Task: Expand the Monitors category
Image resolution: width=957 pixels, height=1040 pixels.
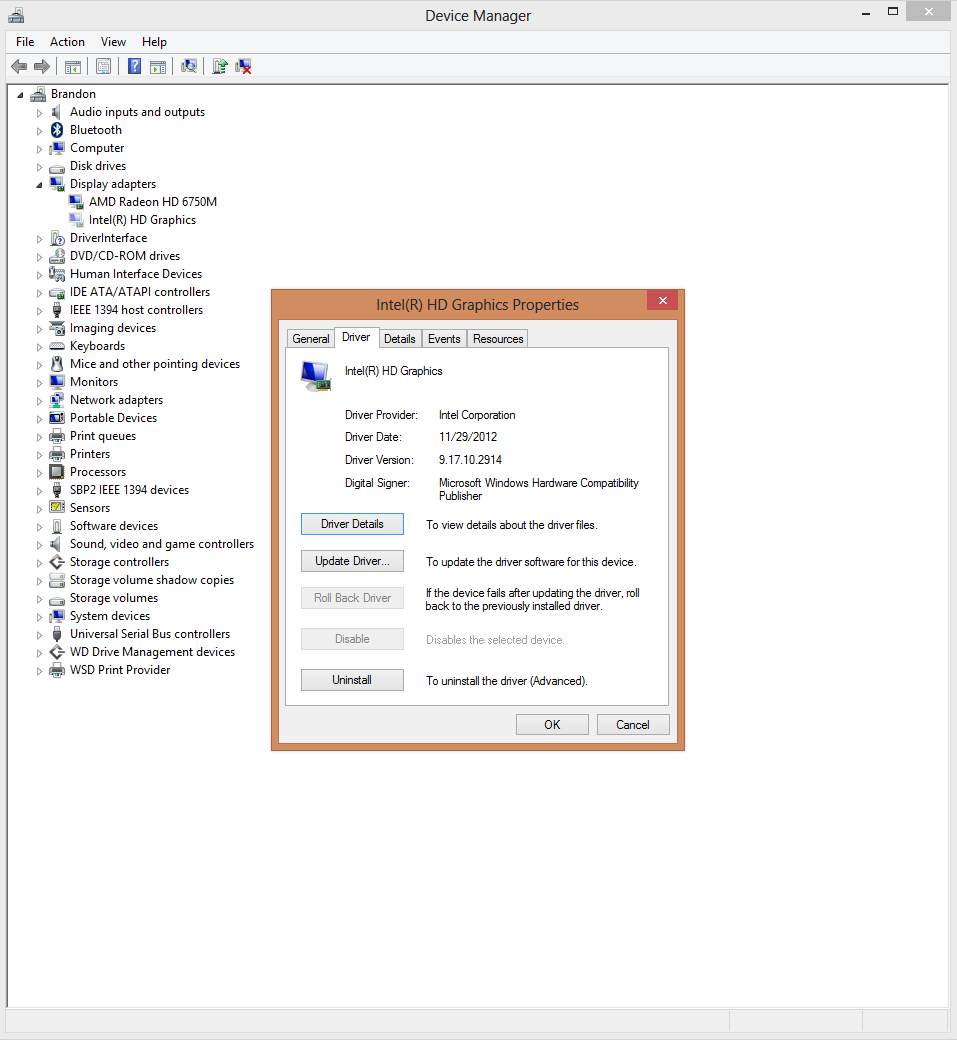Action: point(39,383)
